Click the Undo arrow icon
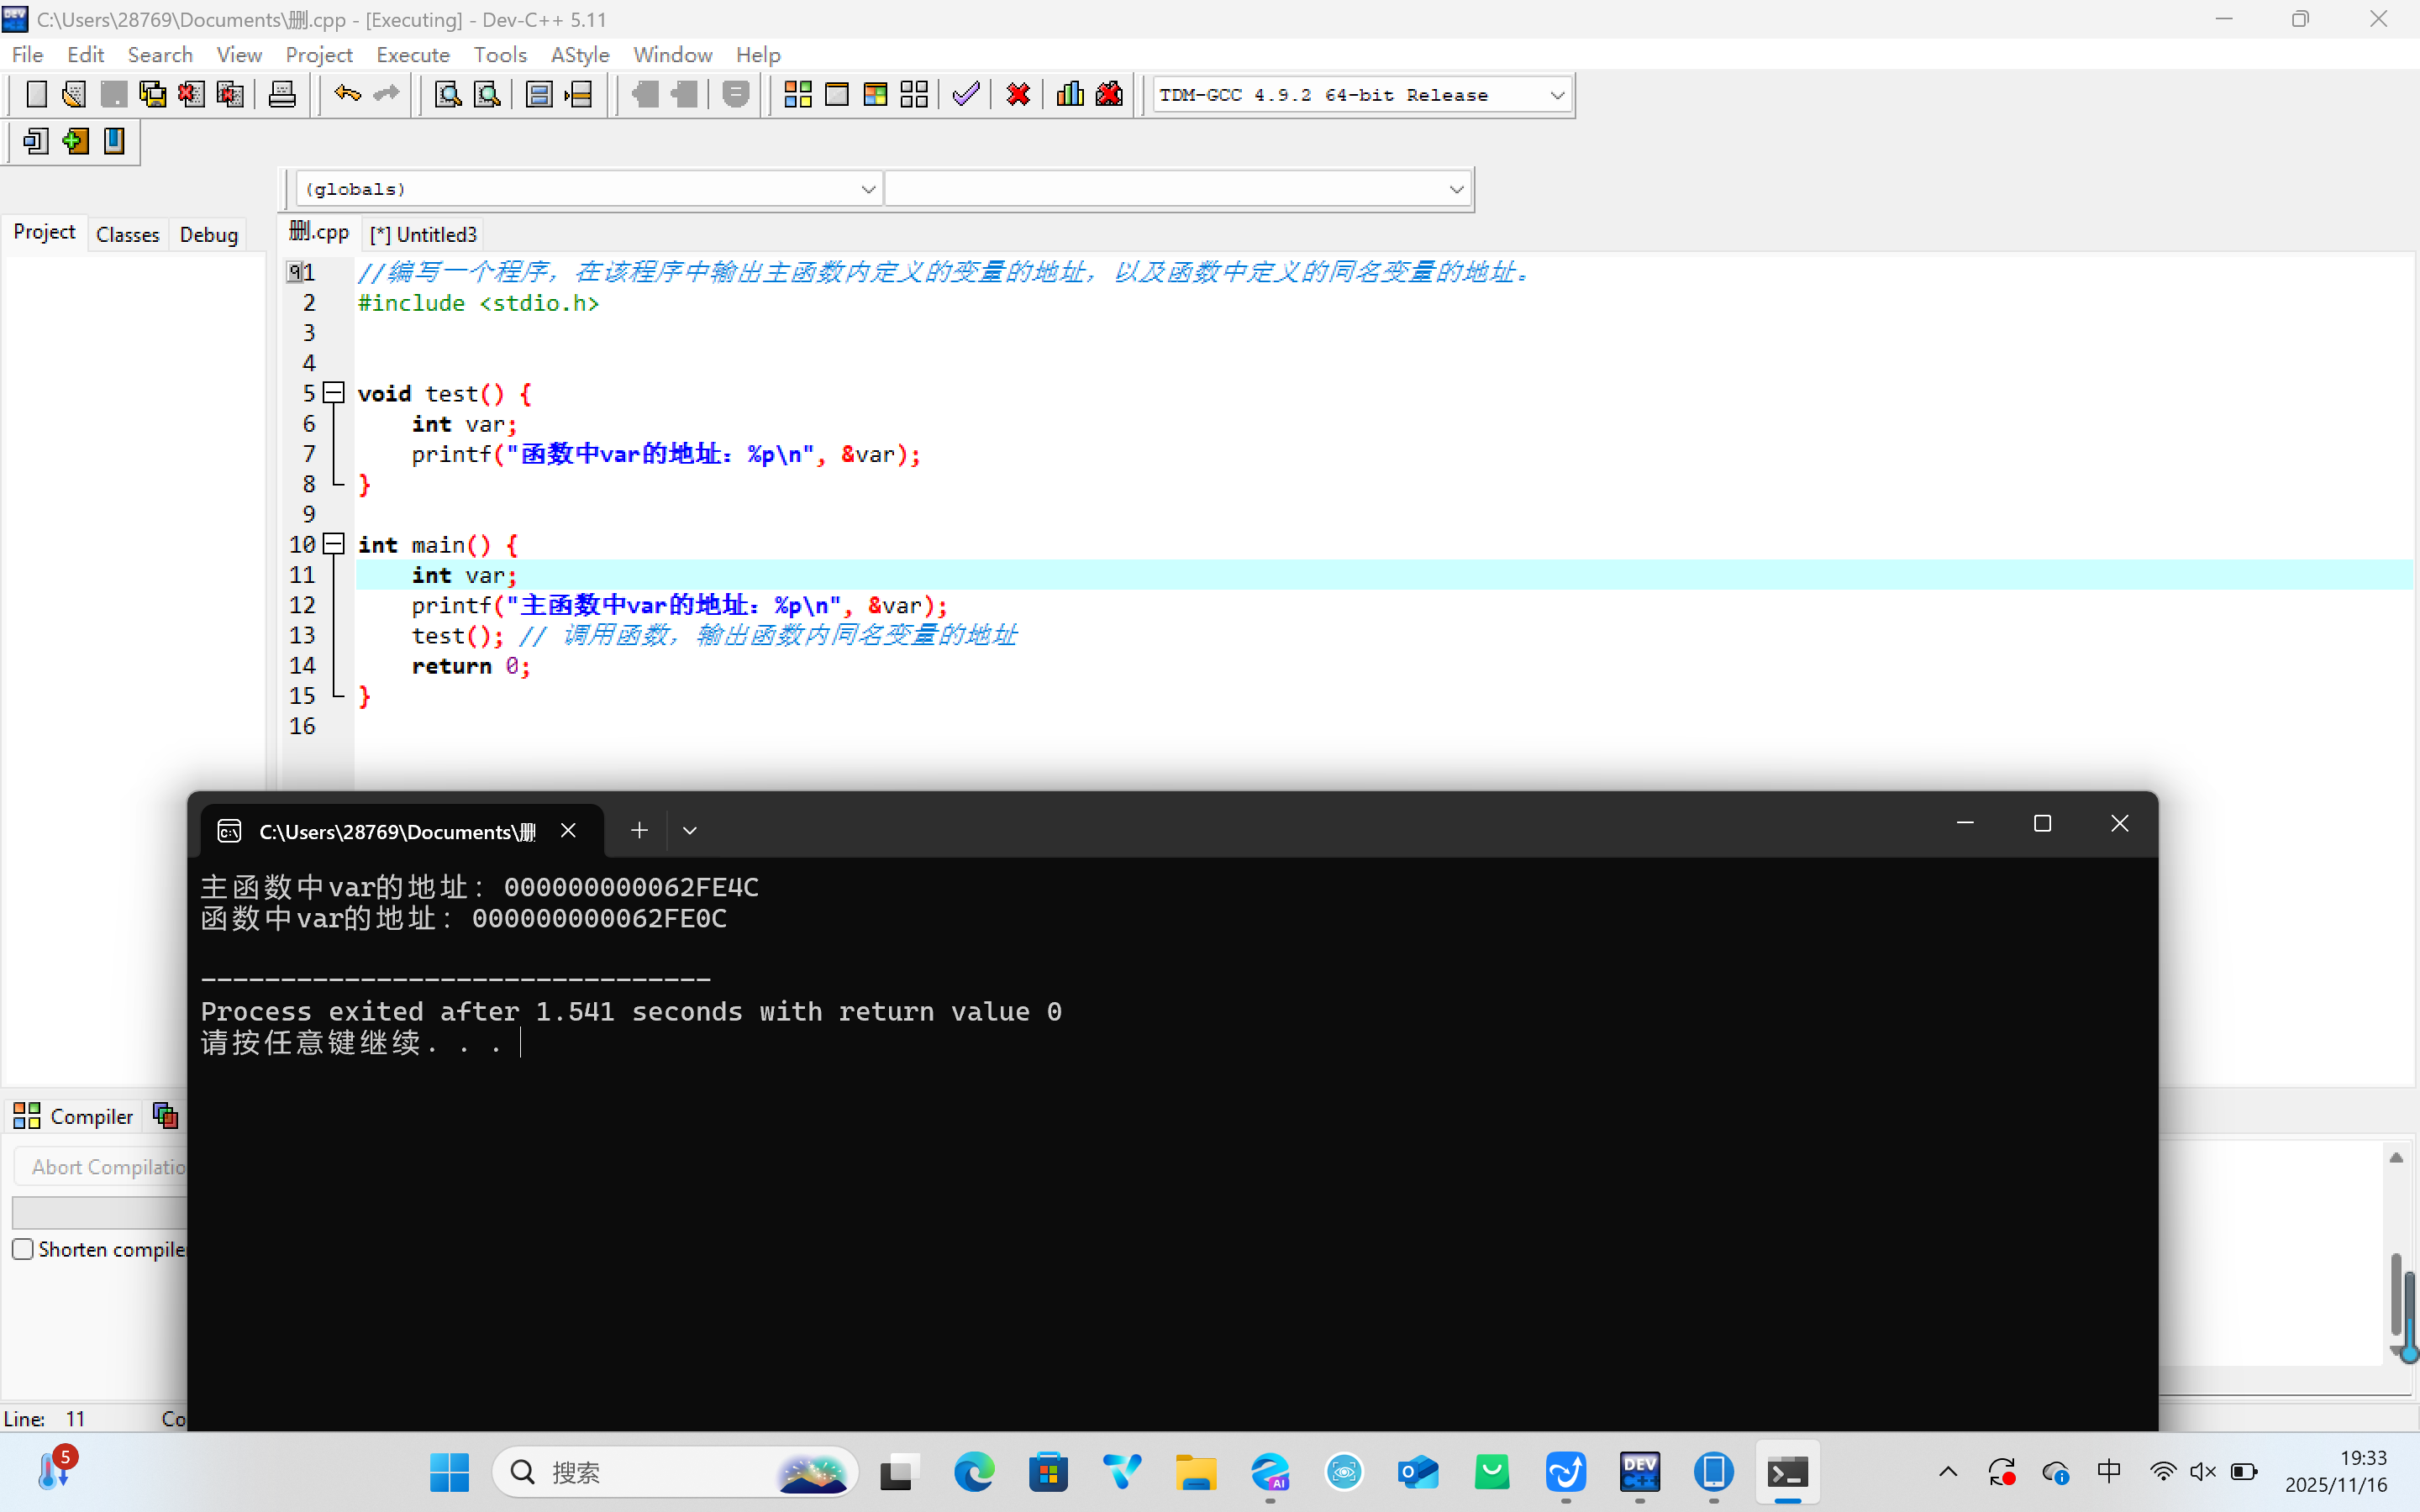The image size is (2420, 1512). tap(347, 95)
